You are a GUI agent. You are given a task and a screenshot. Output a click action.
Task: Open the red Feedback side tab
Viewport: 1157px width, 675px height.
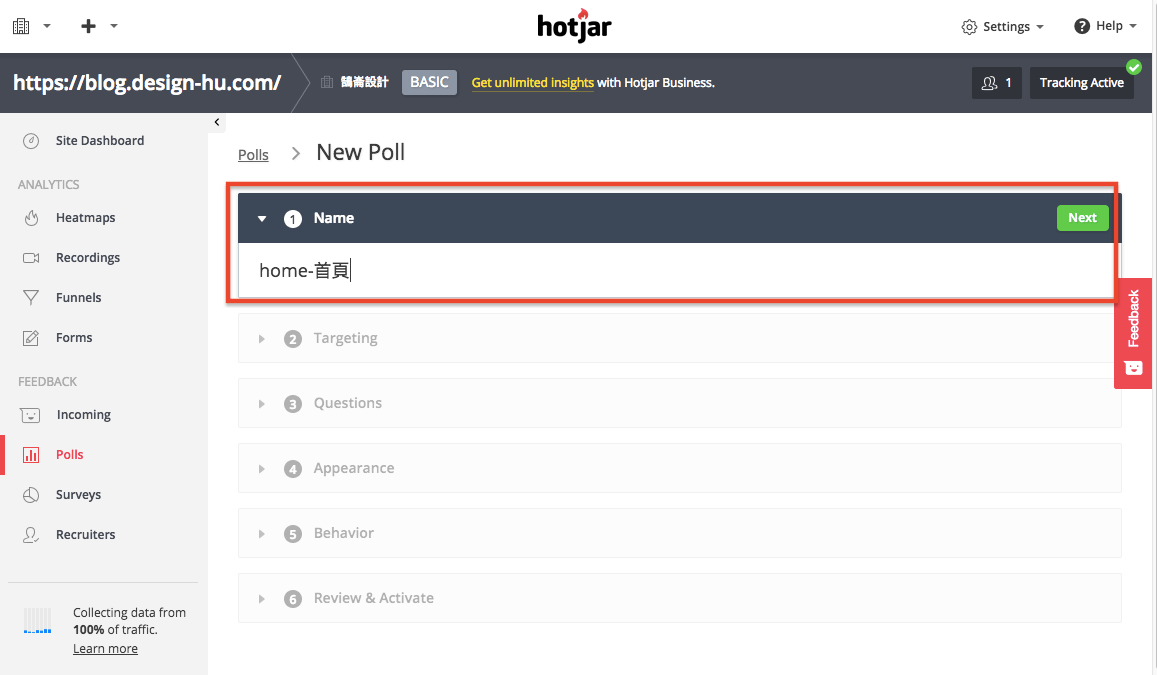click(x=1133, y=332)
